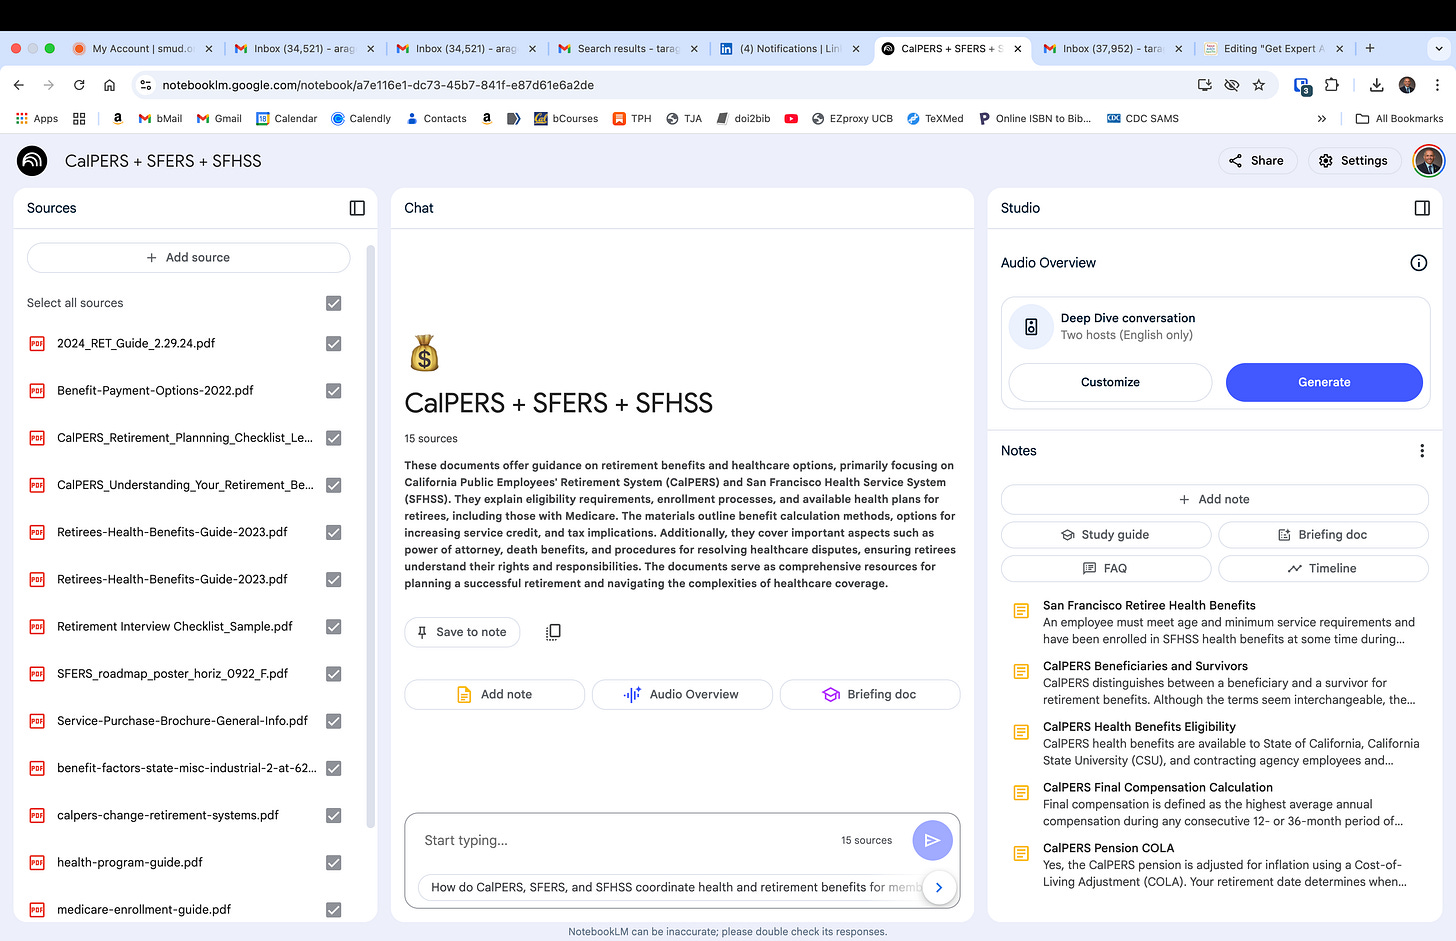Viewport: 1456px width, 941px height.
Task: Click the install app icon in address bar
Action: coord(1205,85)
